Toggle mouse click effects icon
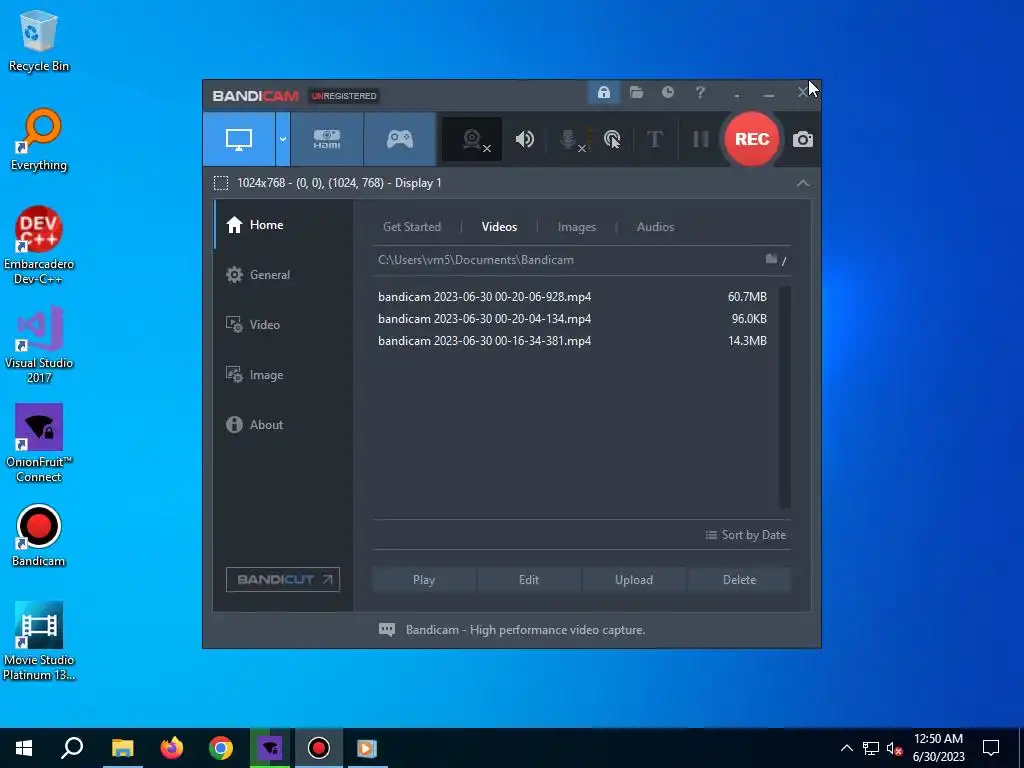 click(x=612, y=139)
